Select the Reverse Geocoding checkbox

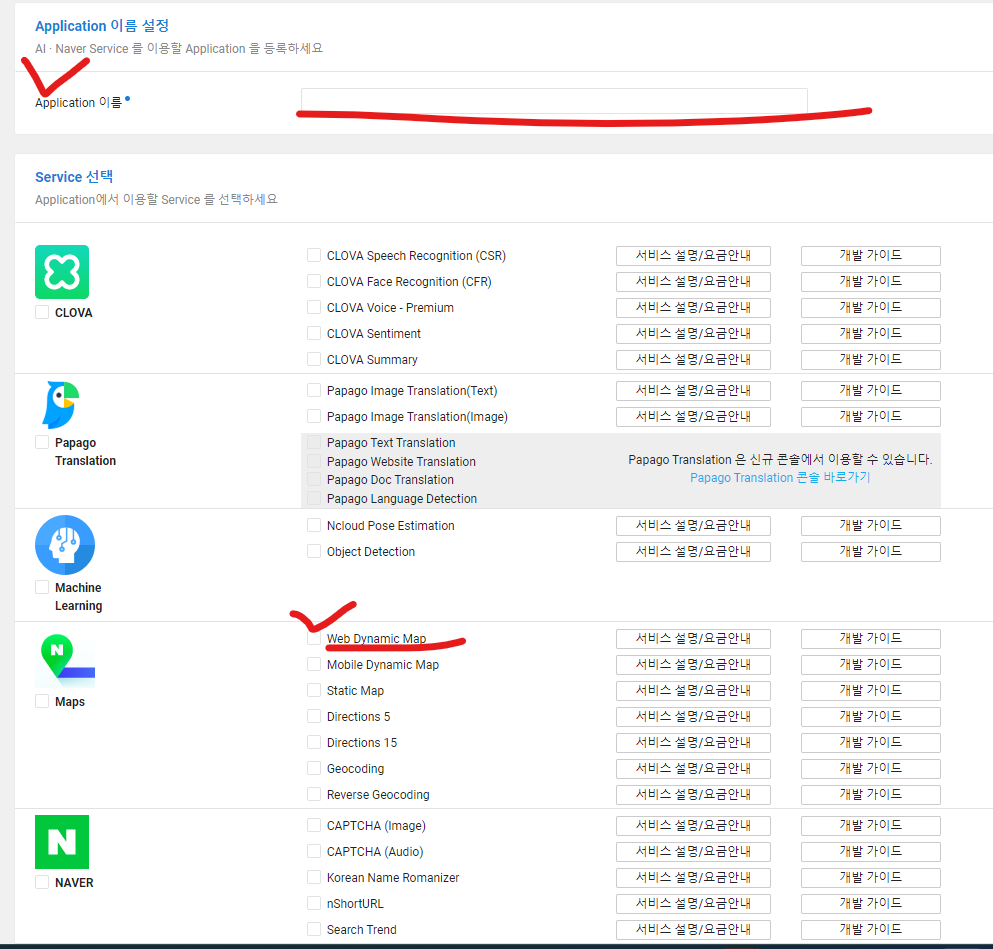pos(313,794)
